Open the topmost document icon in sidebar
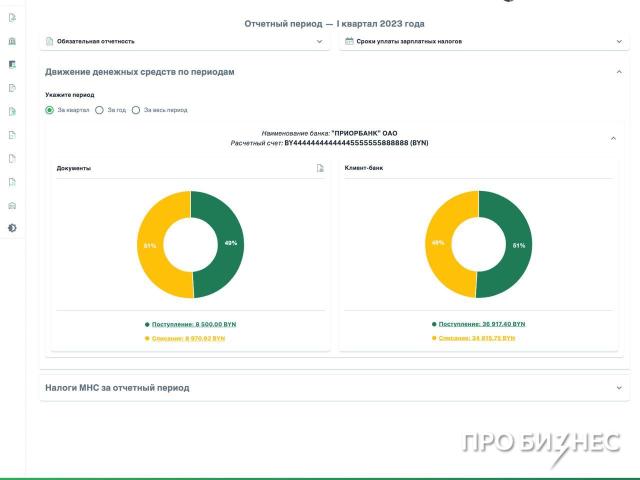This screenshot has height=480, width=640. 12,17
